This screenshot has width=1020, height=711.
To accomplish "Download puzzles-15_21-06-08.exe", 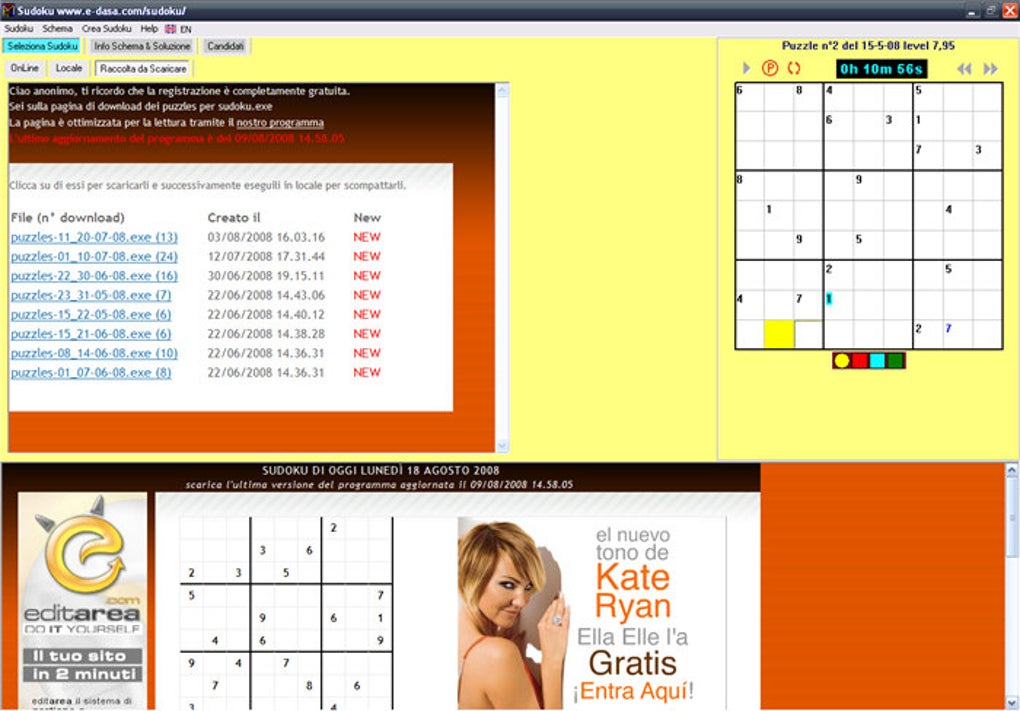I will pyautogui.click(x=91, y=334).
